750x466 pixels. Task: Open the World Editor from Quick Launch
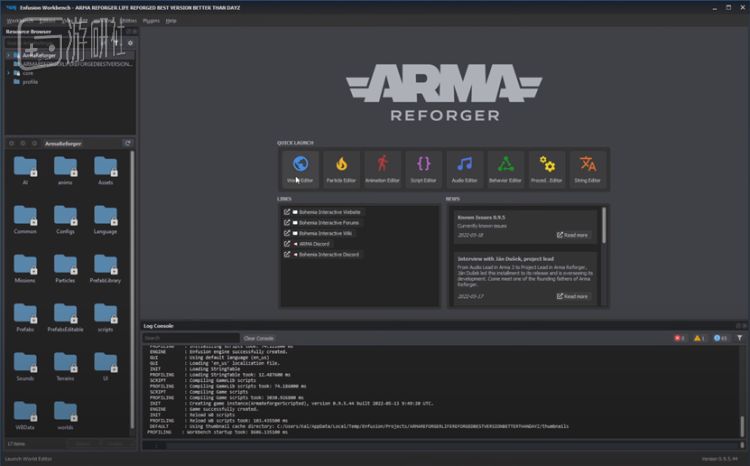[x=300, y=168]
